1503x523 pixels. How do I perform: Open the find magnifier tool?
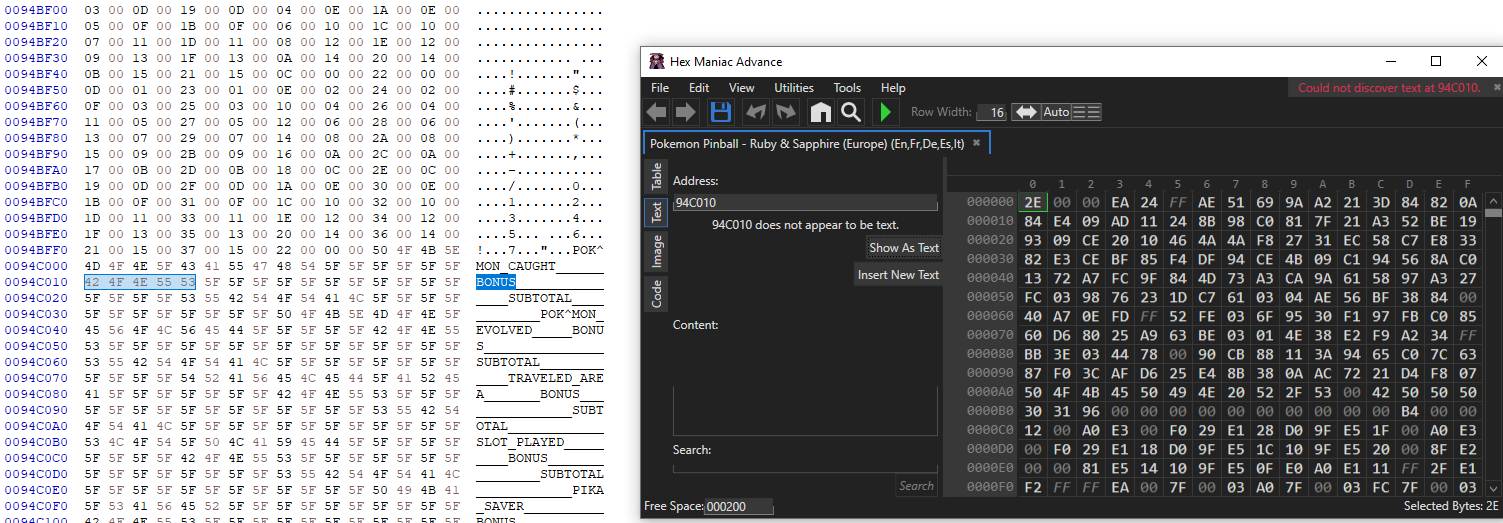tap(850, 112)
